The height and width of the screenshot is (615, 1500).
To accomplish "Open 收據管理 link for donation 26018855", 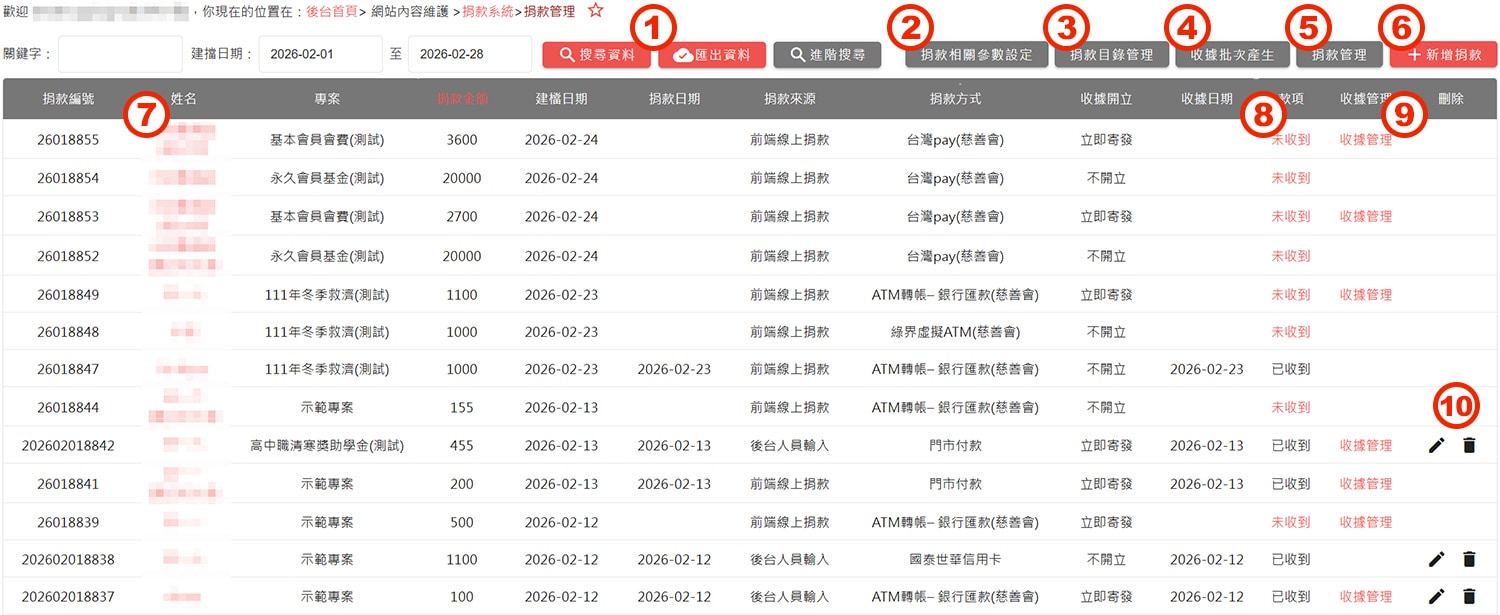I will [1365, 140].
